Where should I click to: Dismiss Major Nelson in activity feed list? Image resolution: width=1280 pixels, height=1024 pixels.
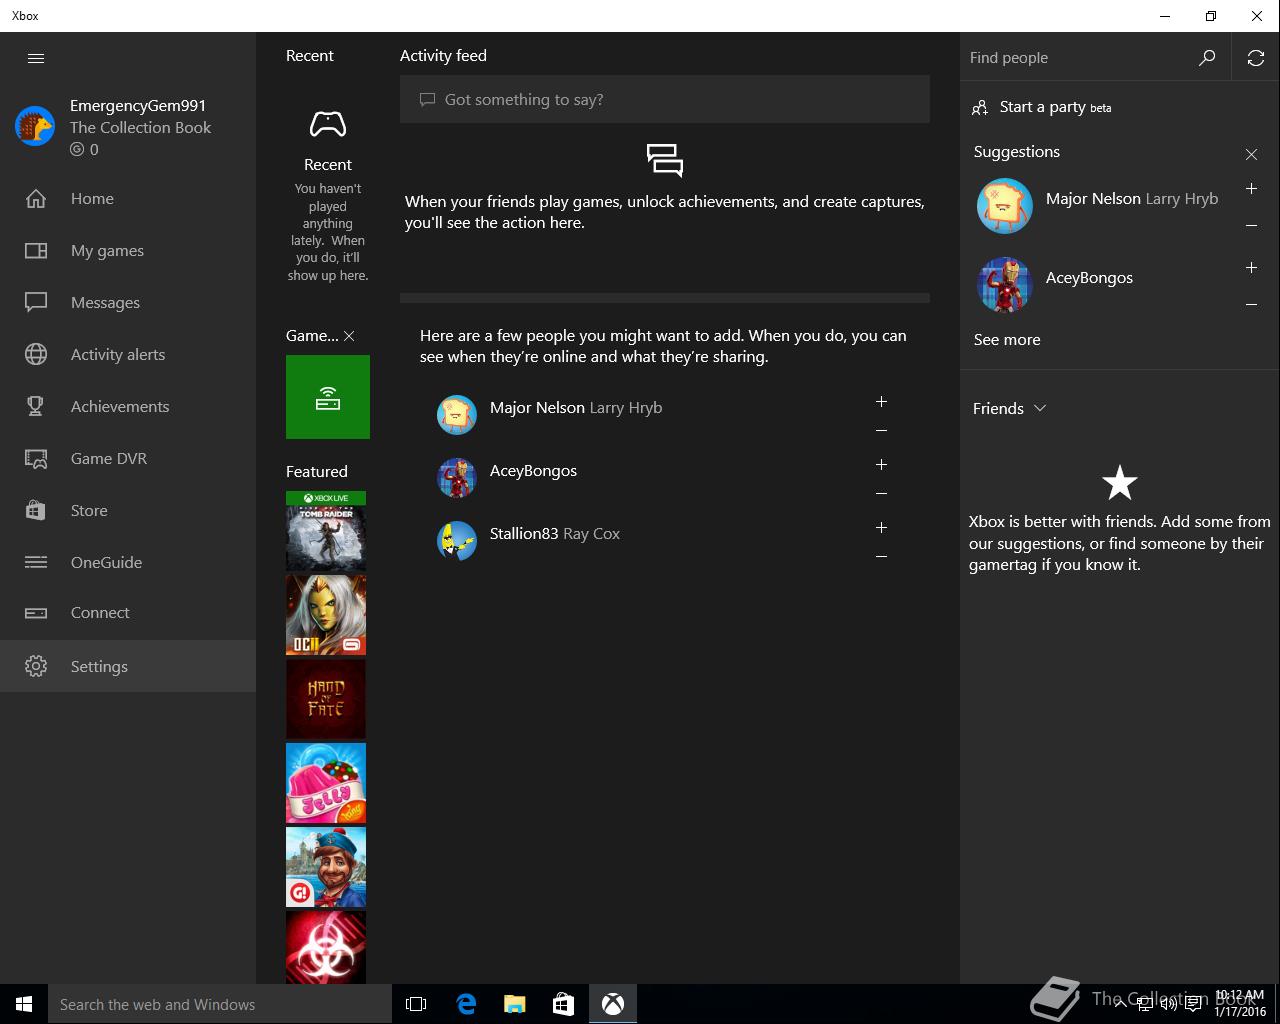tap(881, 431)
